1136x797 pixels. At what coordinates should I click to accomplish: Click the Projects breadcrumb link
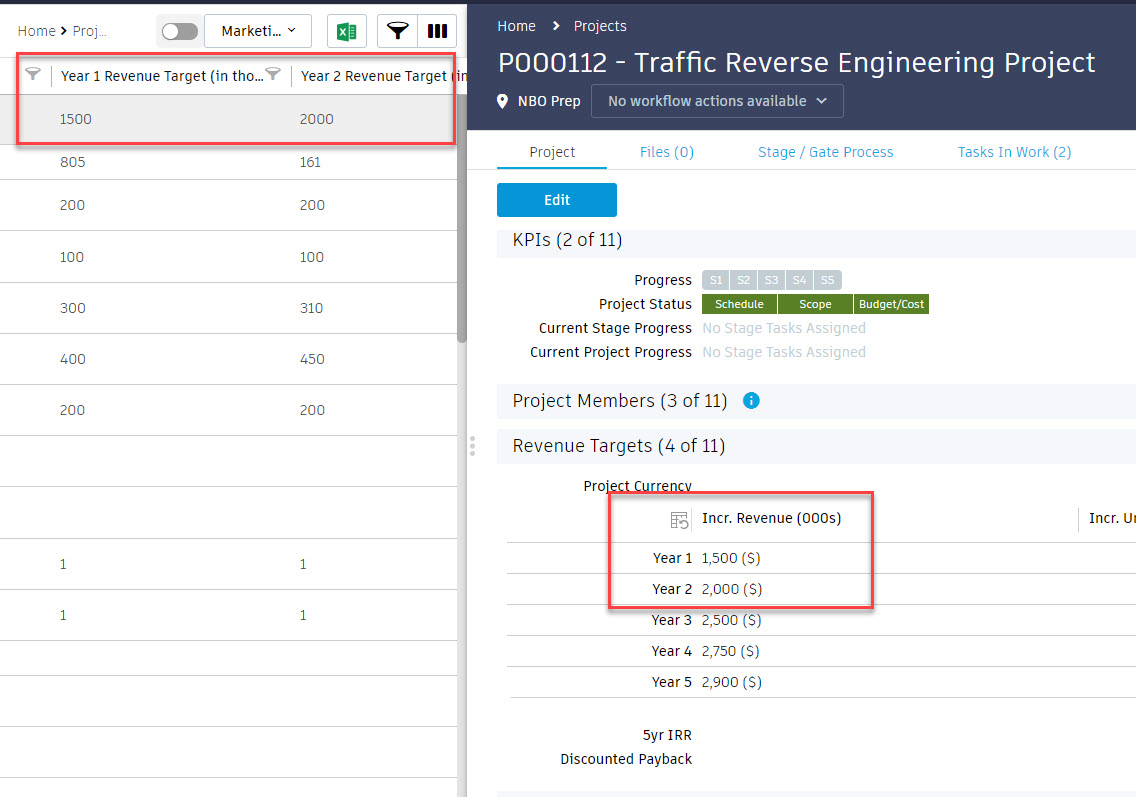click(x=600, y=26)
